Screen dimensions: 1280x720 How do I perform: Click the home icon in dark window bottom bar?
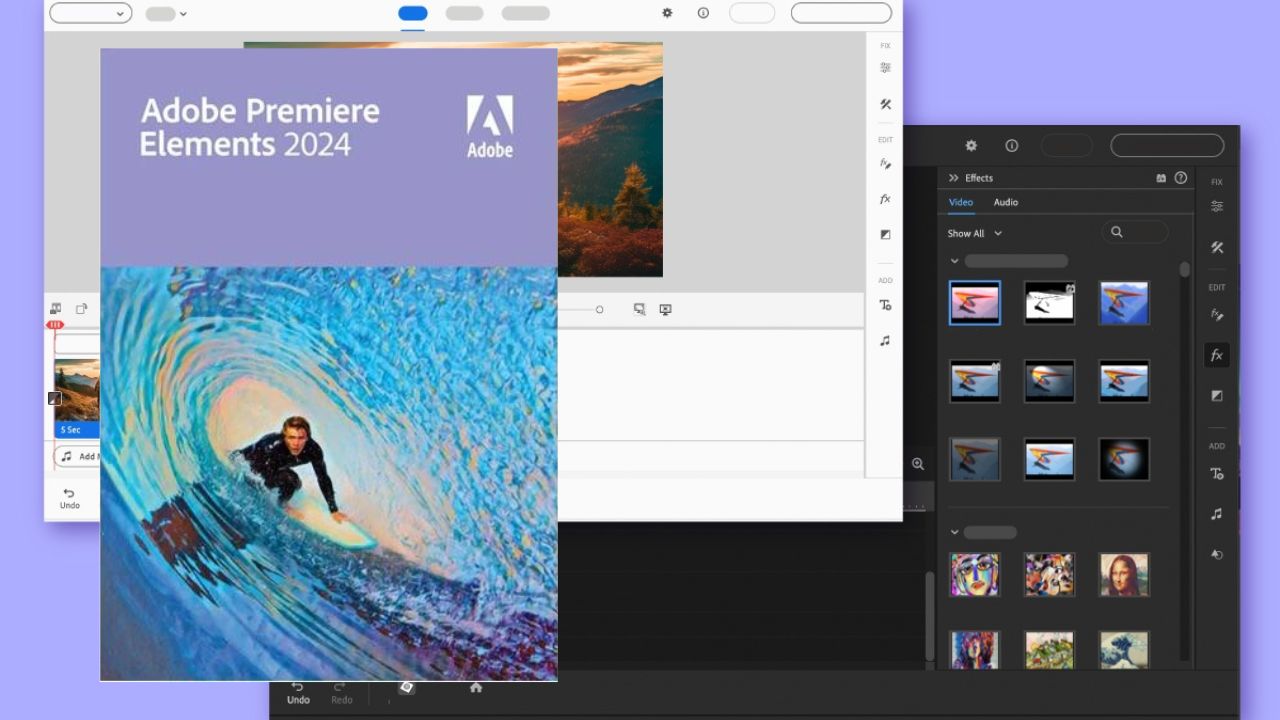tap(476, 688)
